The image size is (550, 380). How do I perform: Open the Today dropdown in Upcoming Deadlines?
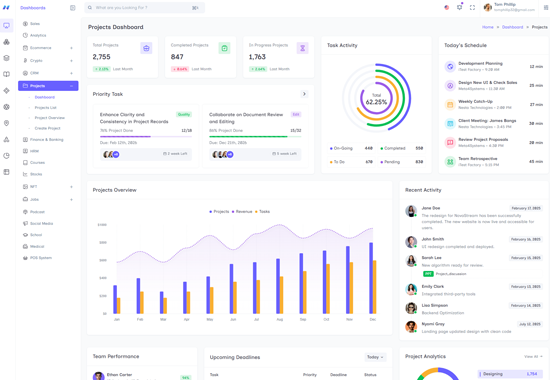click(375, 357)
